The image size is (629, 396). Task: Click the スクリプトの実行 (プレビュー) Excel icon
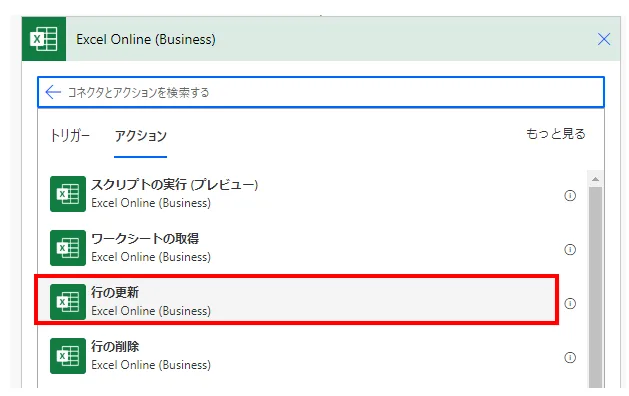coord(68,194)
